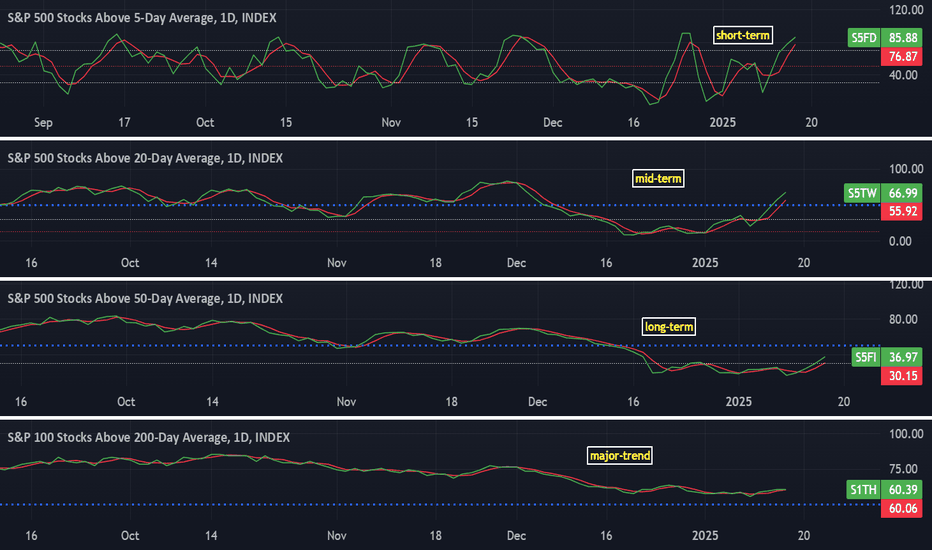Select the yellow major-trend annotation label
Viewport: 932px width, 550px height.
point(619,456)
